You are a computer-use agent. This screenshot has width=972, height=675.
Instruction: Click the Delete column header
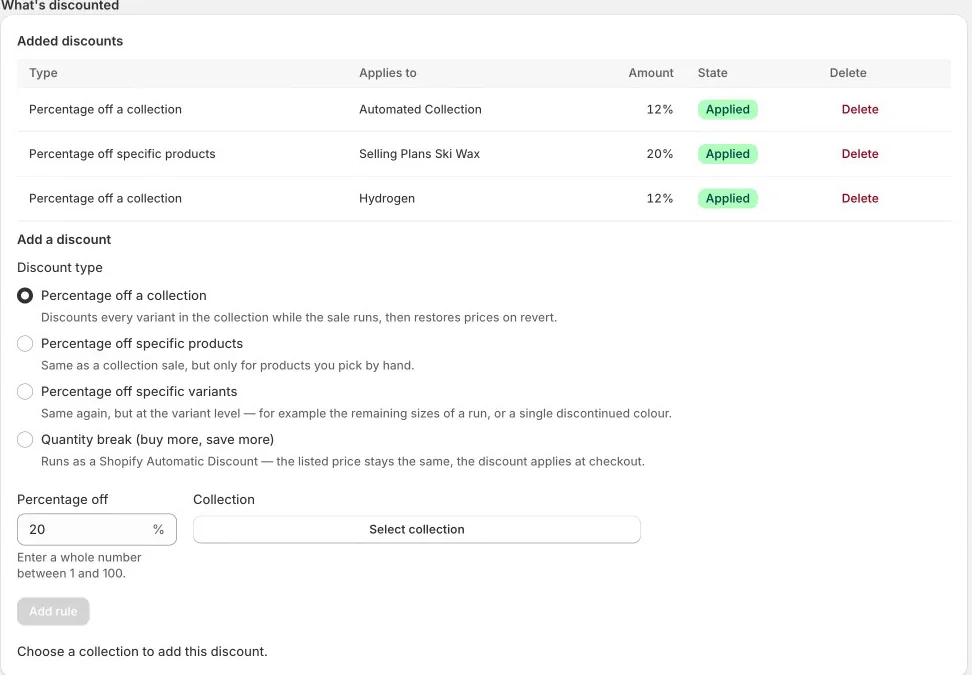tap(848, 73)
